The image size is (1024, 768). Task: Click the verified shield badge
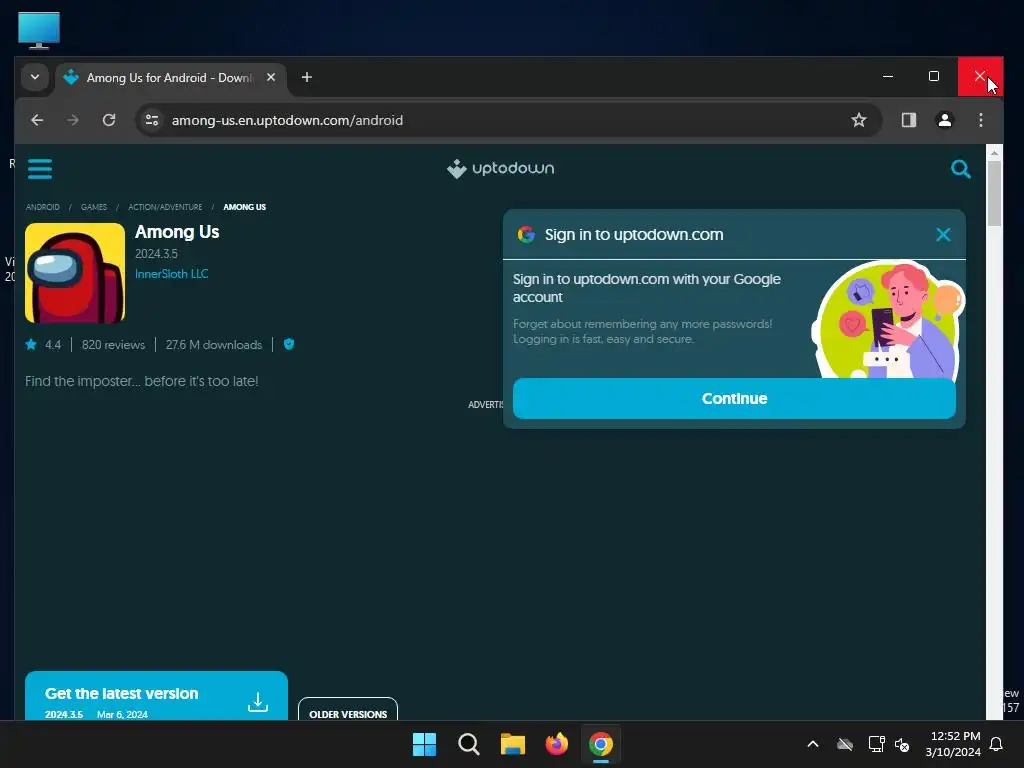click(289, 344)
